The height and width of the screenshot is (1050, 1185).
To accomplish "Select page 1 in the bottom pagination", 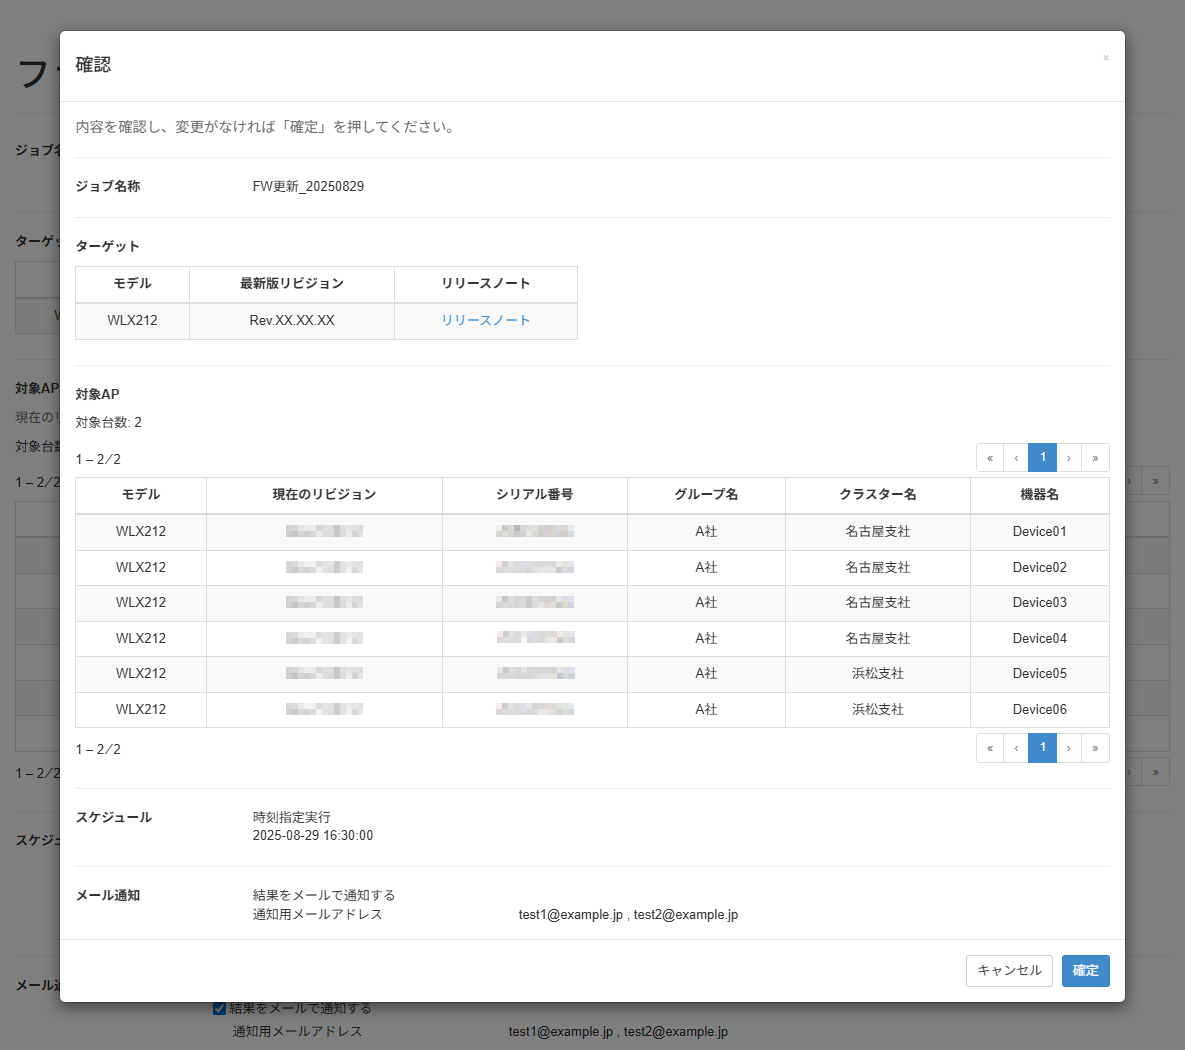I will pyautogui.click(x=1042, y=747).
